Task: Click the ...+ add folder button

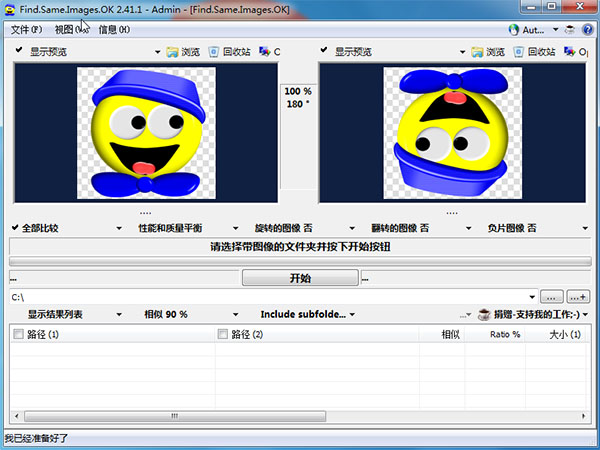Action: [578, 297]
